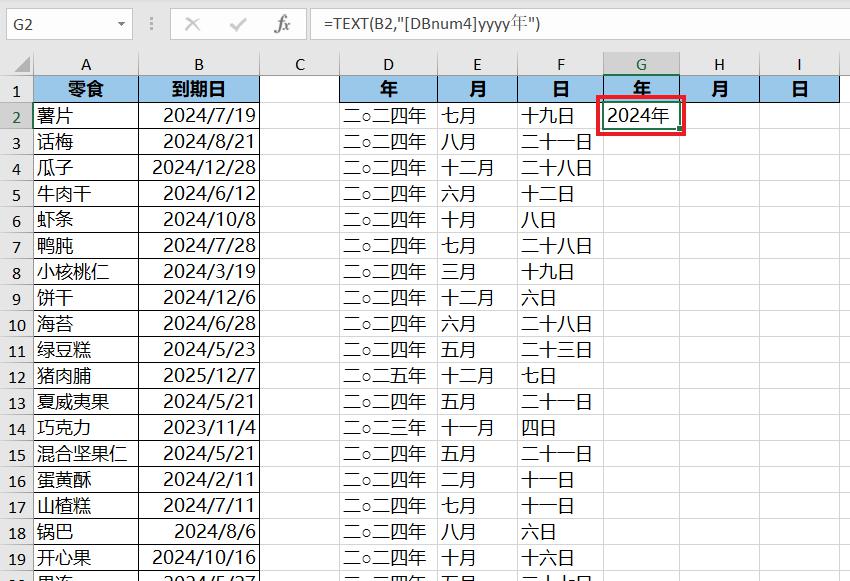Viewport: 850px width, 581px height.
Task: Click the 薯片 cell
Action: click(x=86, y=115)
